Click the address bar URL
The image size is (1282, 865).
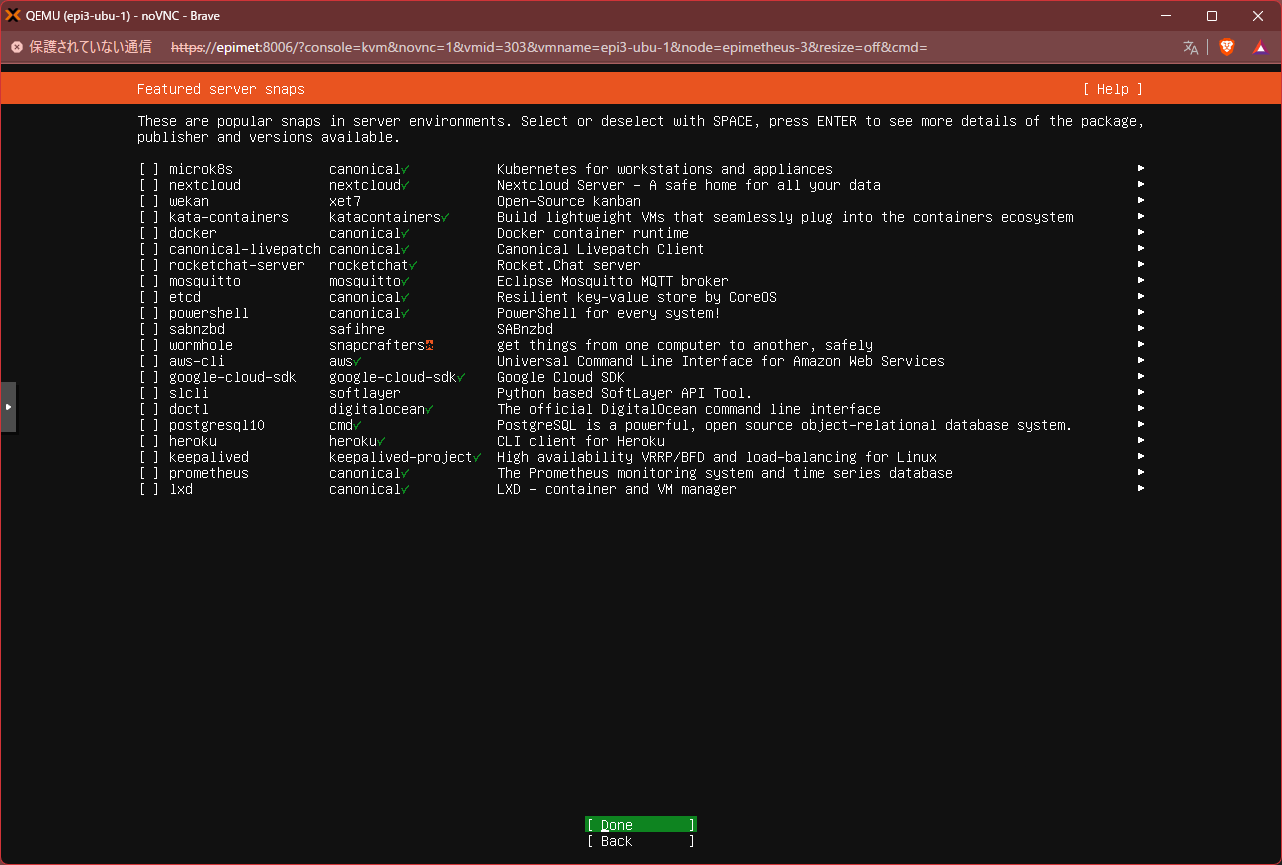tap(549, 47)
